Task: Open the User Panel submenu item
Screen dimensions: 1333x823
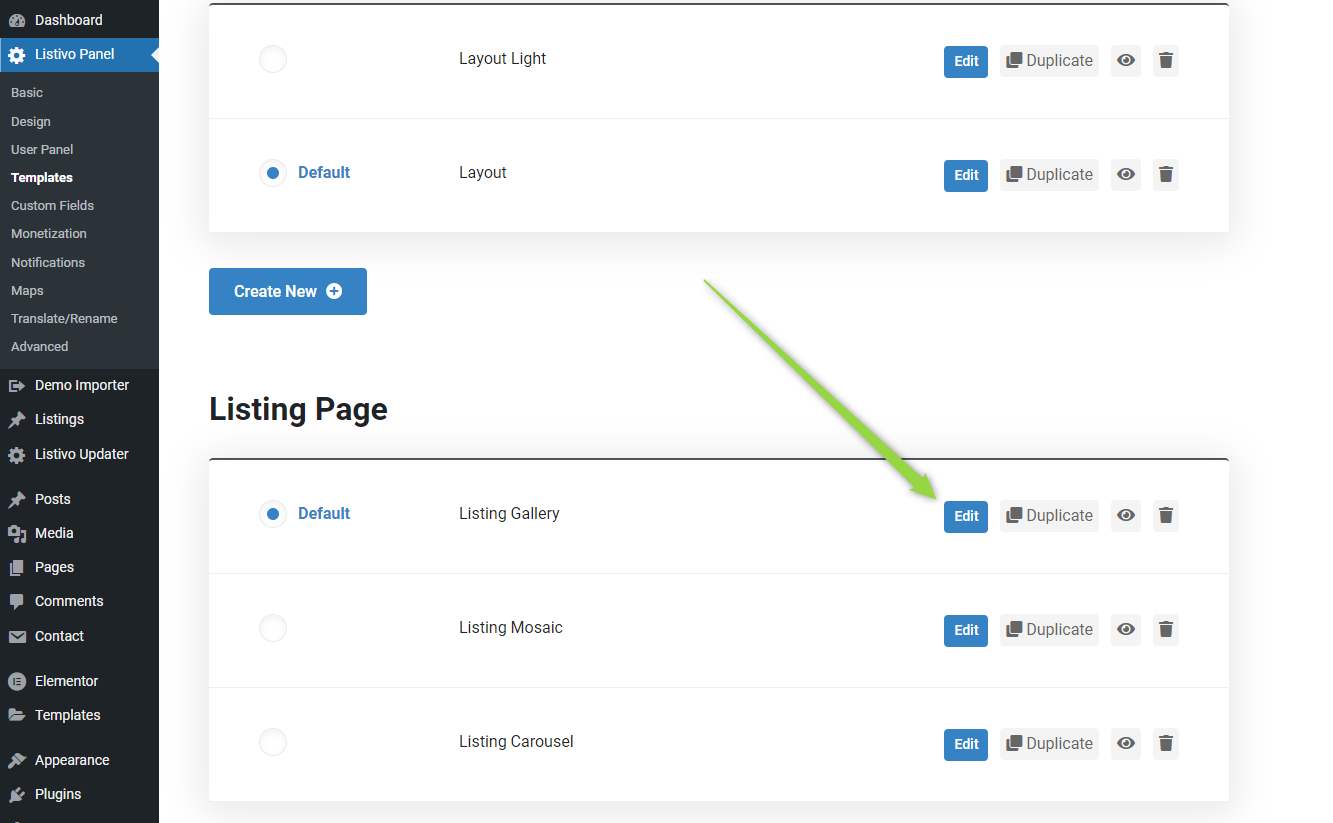Action: [42, 150]
